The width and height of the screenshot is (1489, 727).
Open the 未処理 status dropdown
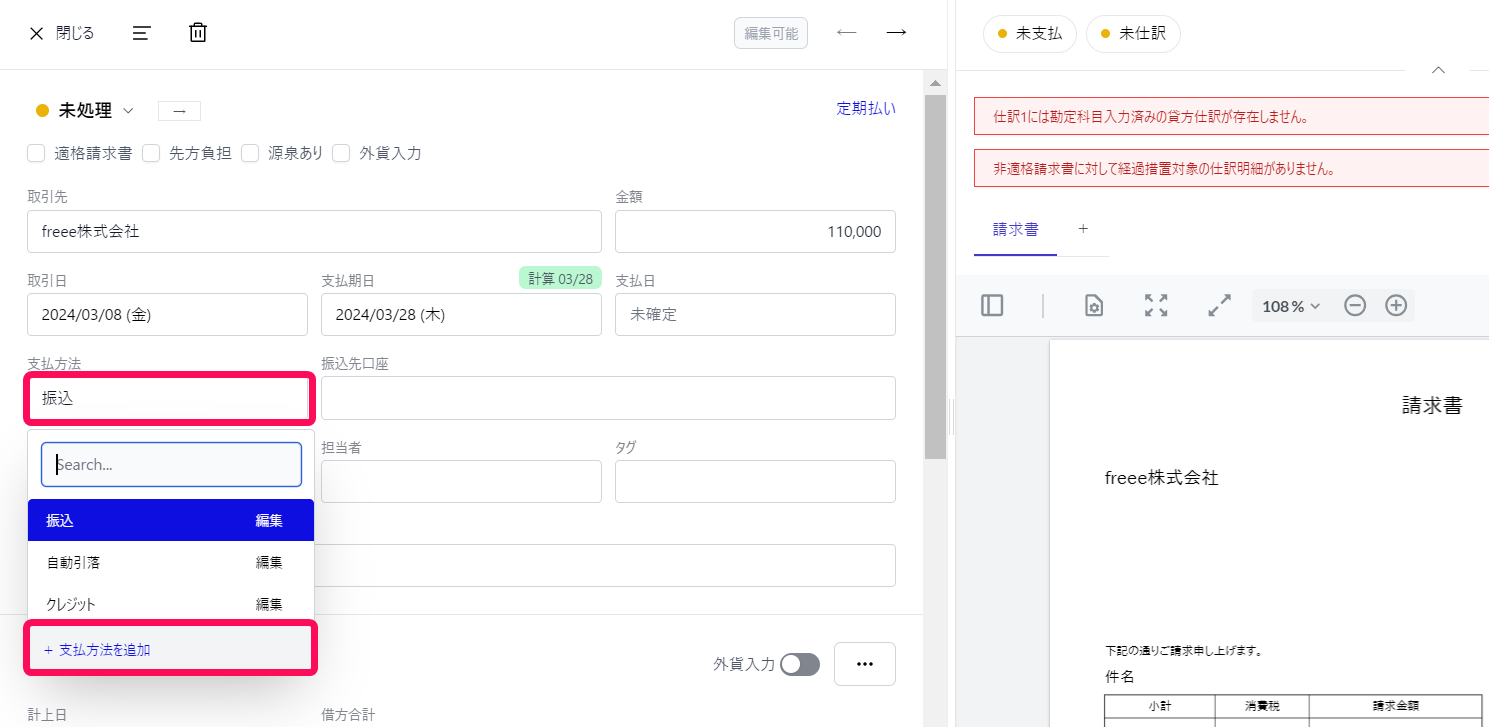coord(85,111)
